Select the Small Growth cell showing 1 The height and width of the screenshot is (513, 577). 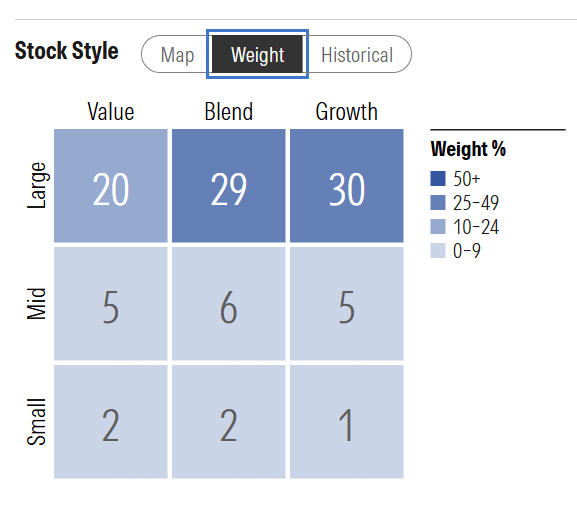point(347,422)
